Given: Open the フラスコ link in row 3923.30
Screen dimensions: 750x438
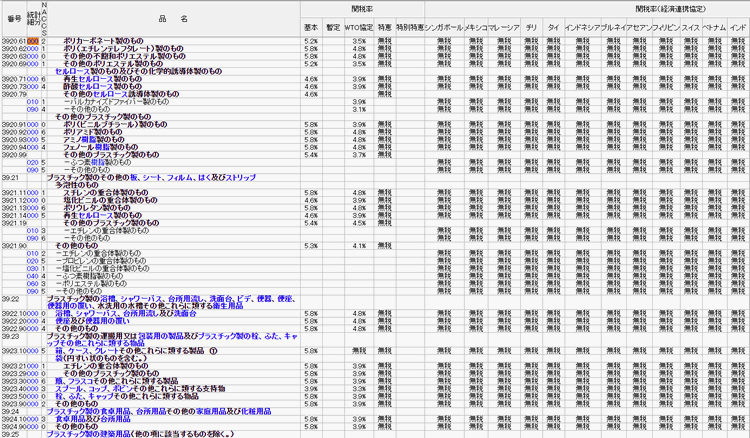Looking at the screenshot, I should tap(82, 381).
